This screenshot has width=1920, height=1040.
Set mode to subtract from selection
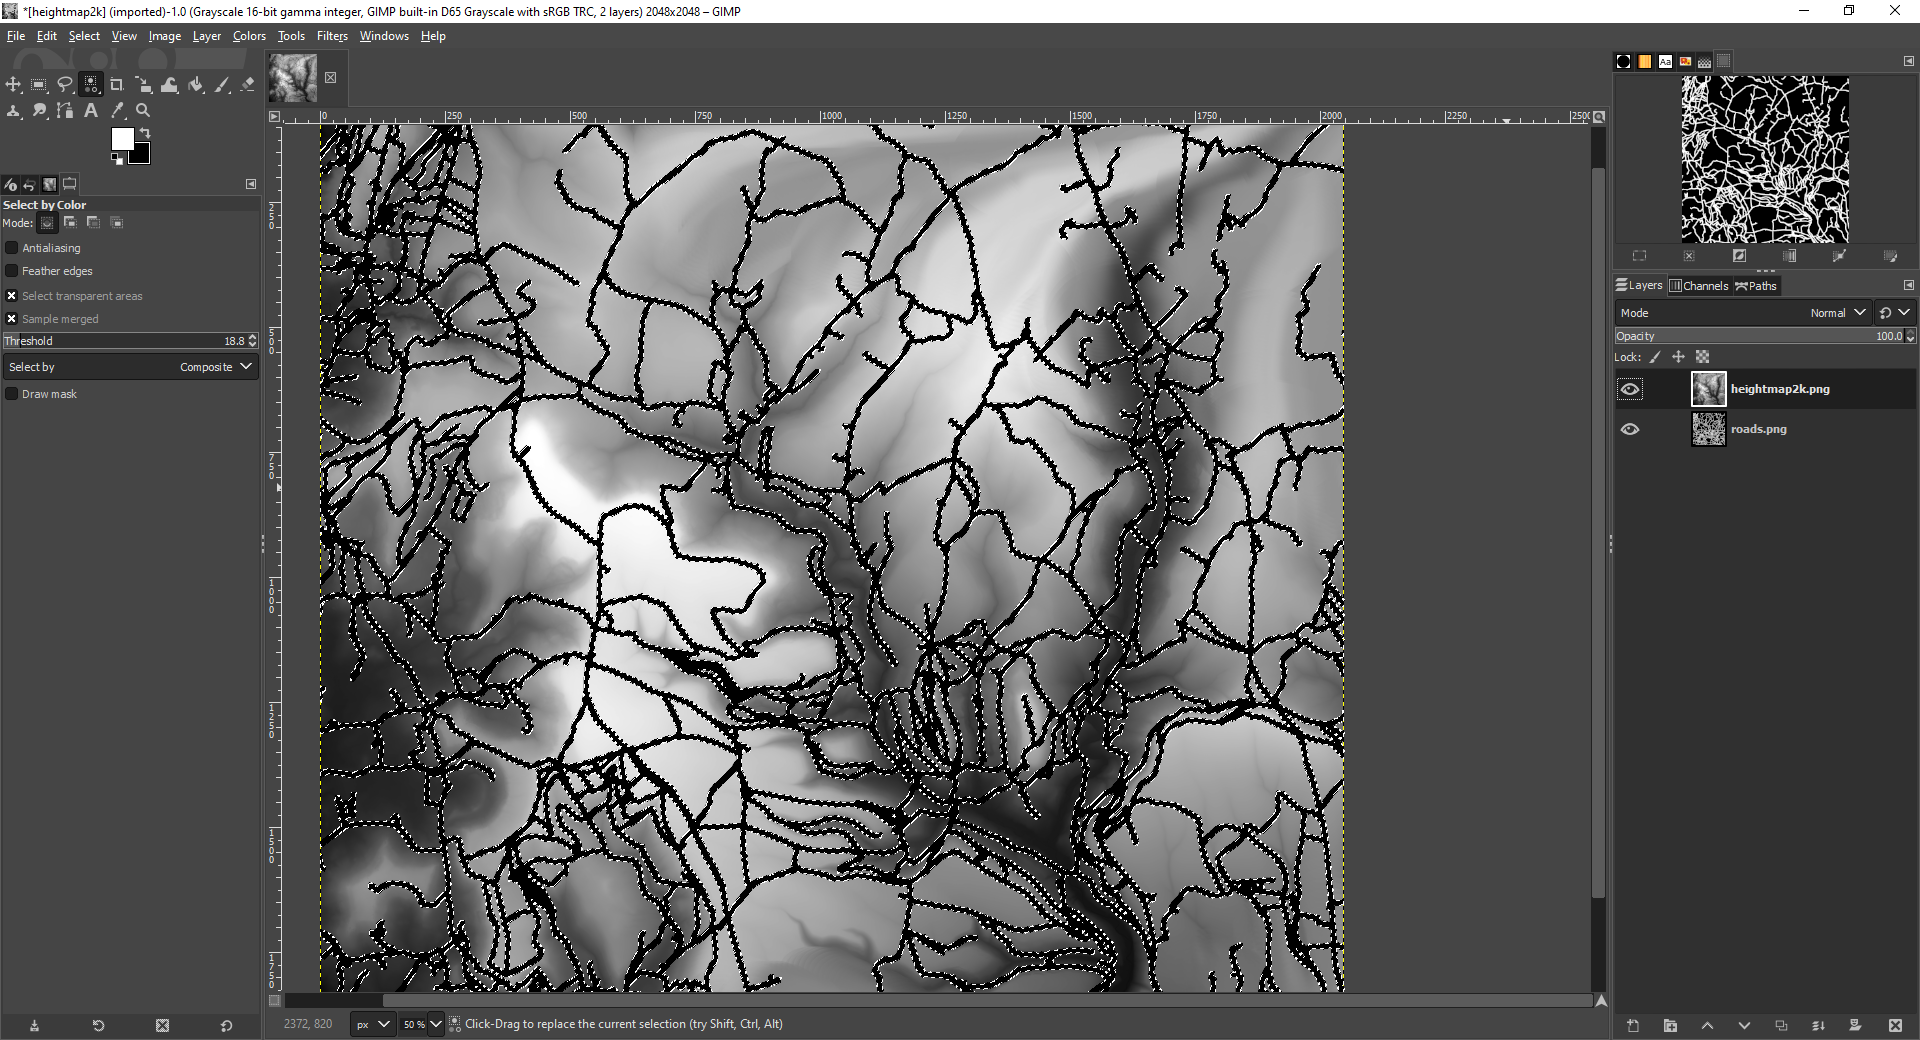tap(93, 222)
